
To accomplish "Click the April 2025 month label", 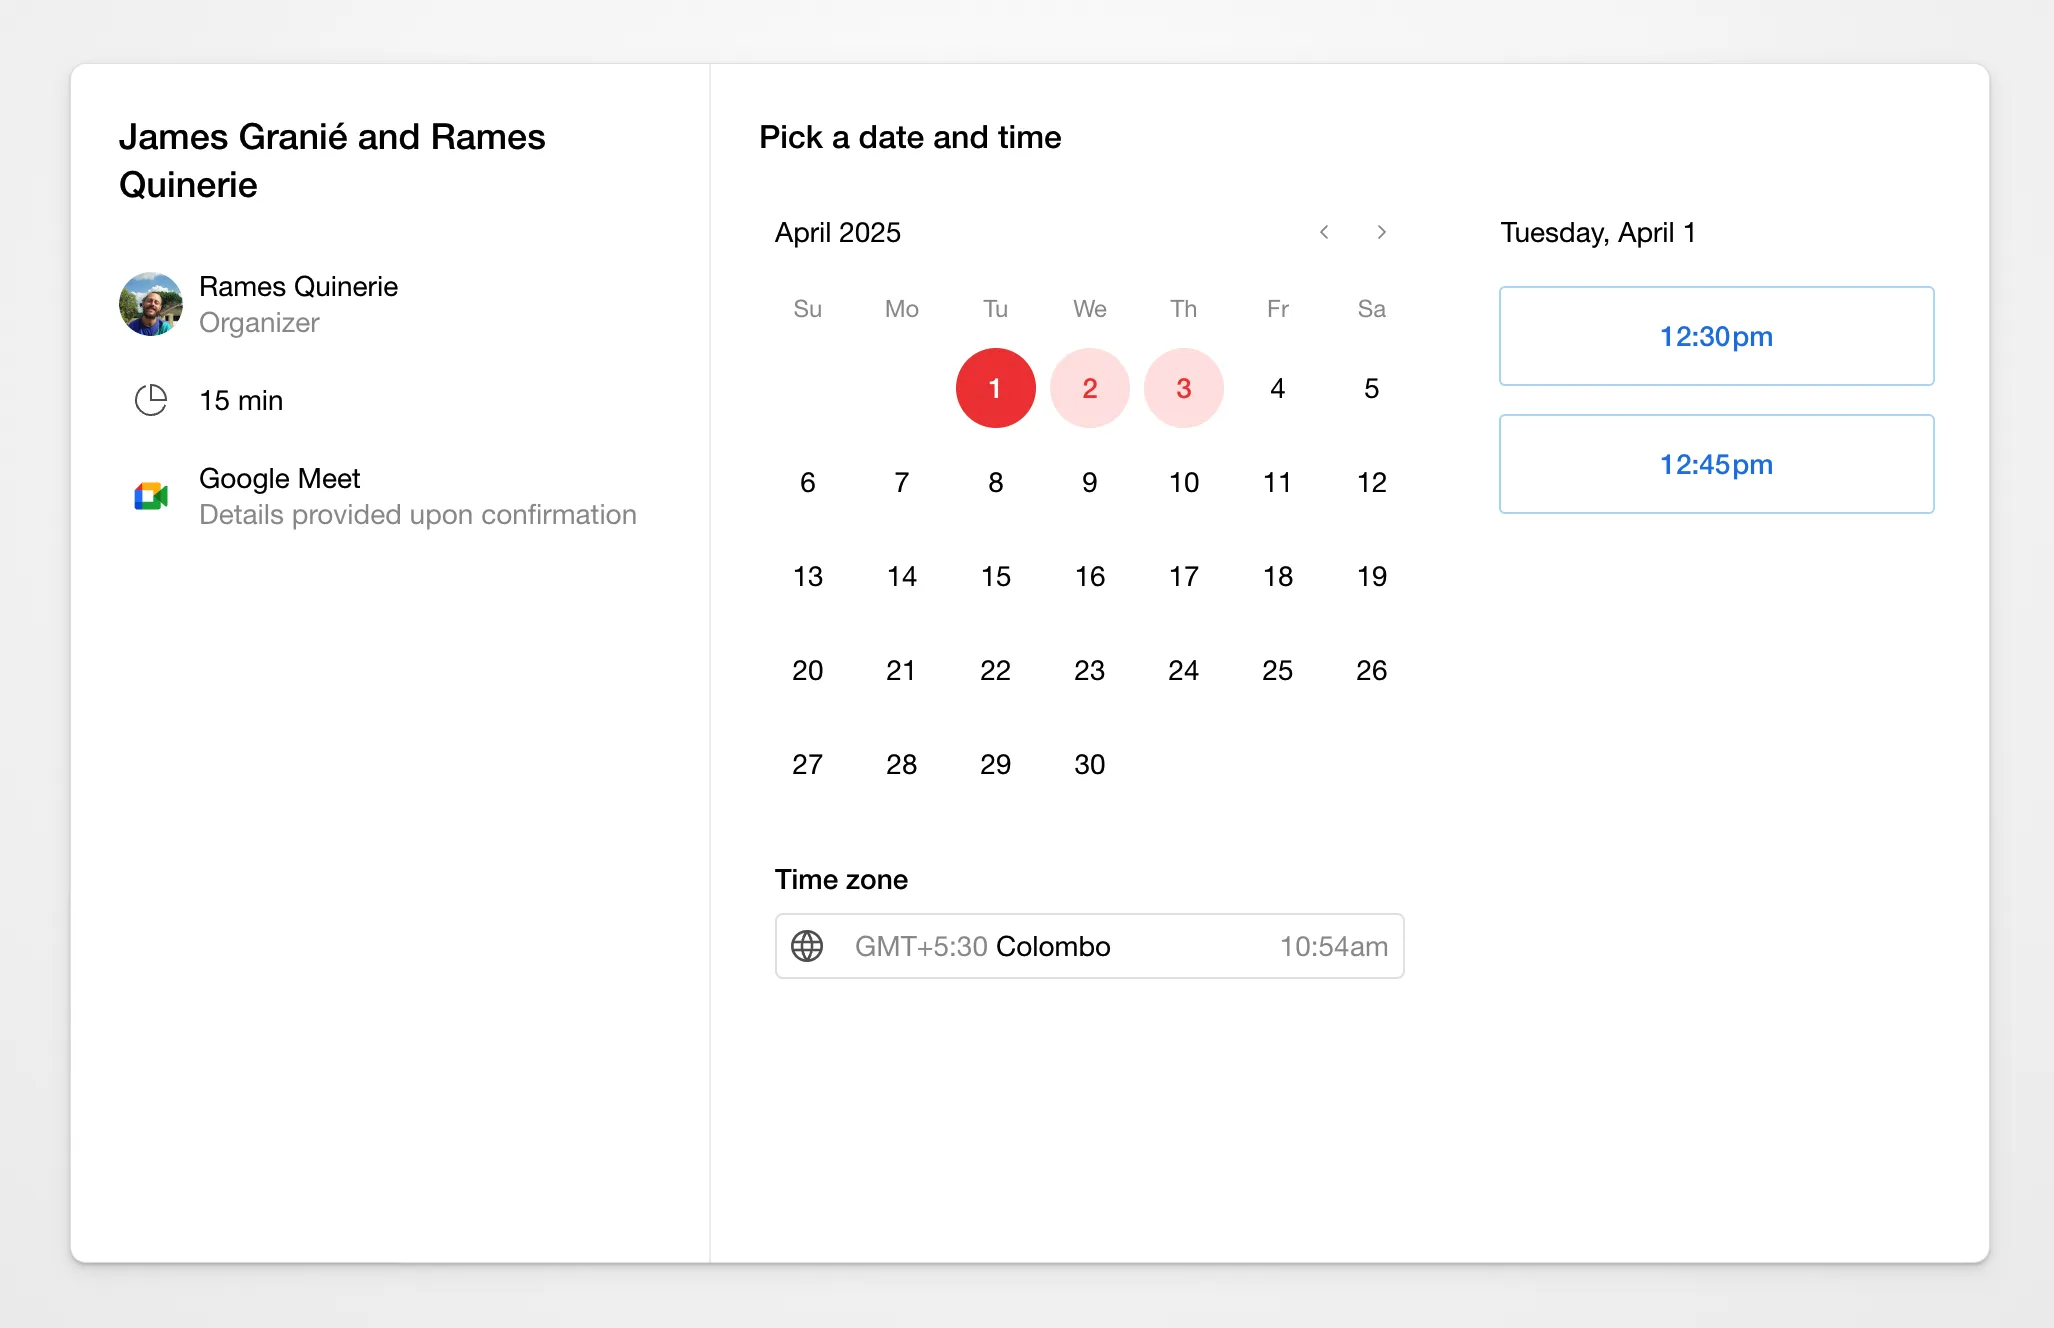I will [x=837, y=232].
